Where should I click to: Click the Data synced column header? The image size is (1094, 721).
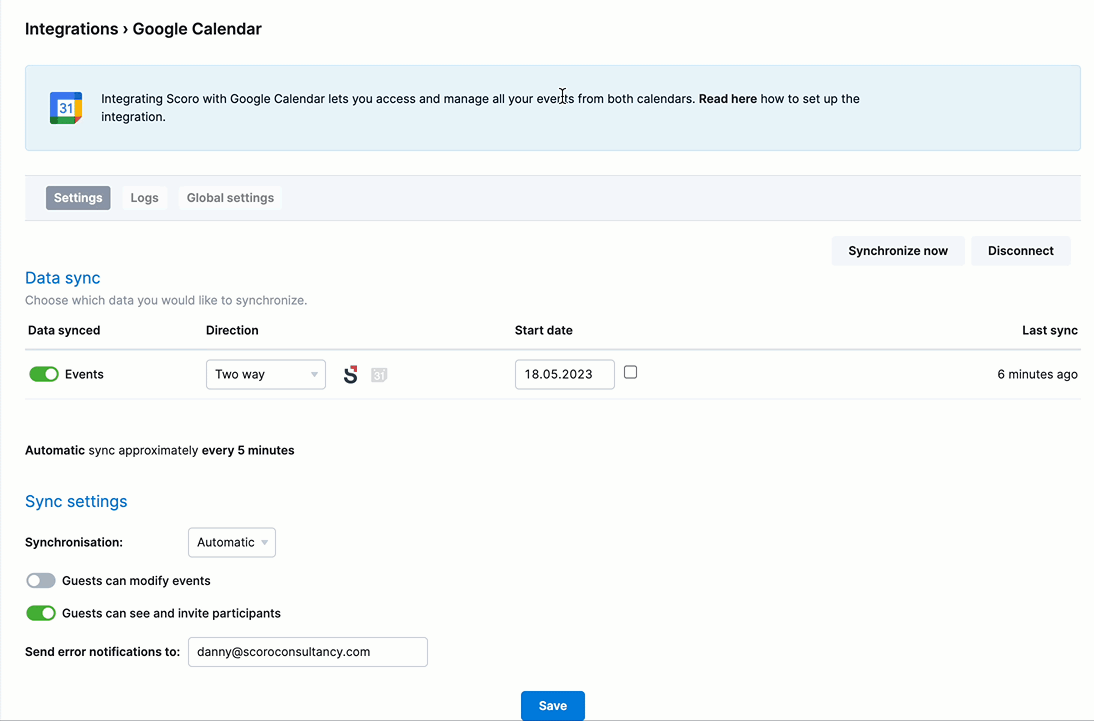pos(64,330)
